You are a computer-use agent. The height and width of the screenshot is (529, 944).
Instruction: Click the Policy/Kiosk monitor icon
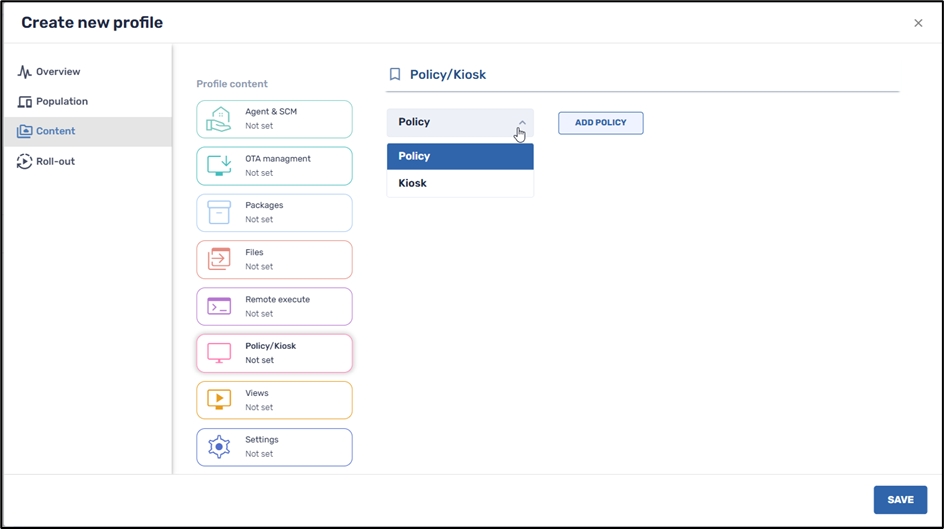click(x=218, y=353)
